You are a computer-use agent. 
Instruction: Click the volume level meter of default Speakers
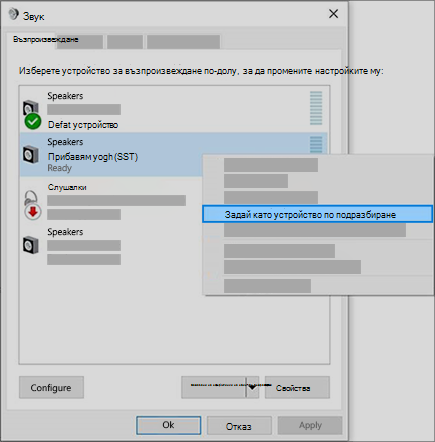pyautogui.click(x=316, y=108)
